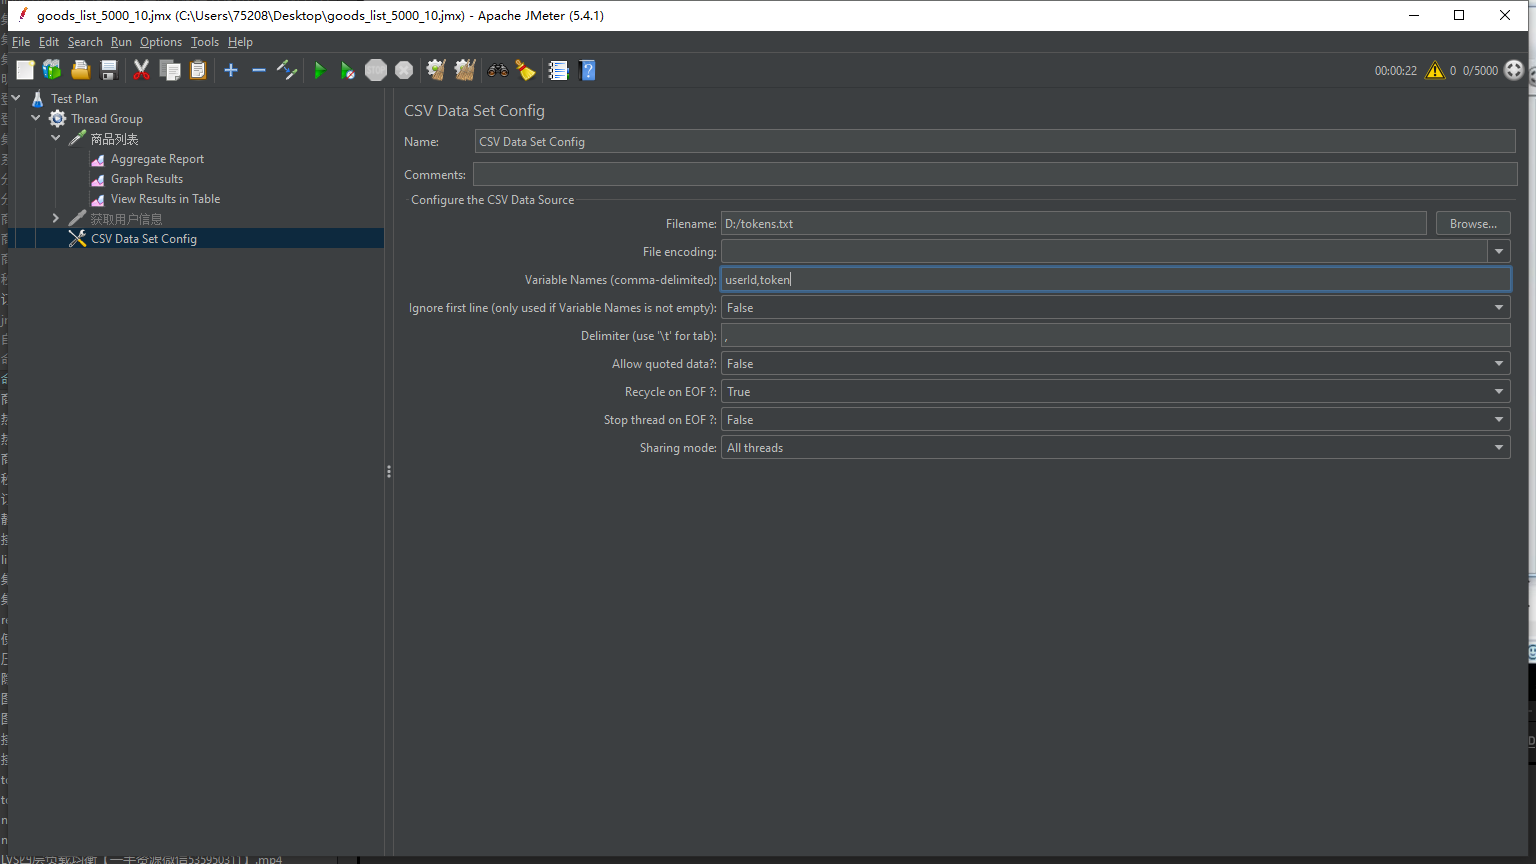Select Aggregate Report listener
1536x864 pixels.
(157, 159)
